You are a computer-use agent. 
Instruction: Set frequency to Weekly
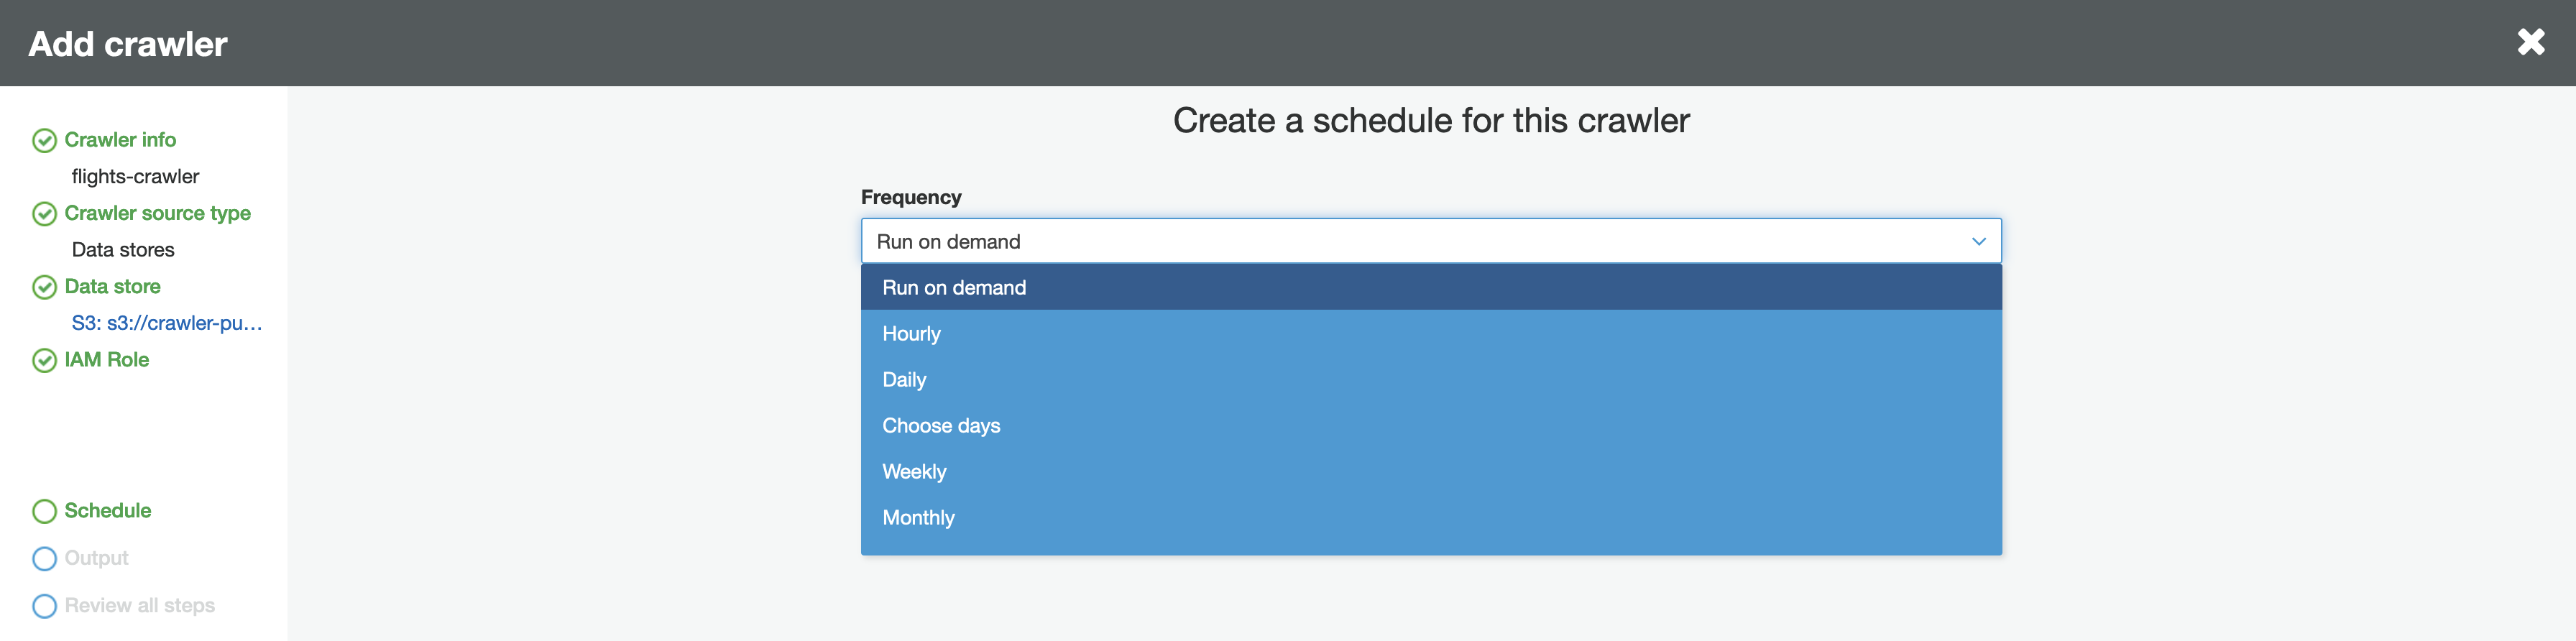[x=914, y=472]
